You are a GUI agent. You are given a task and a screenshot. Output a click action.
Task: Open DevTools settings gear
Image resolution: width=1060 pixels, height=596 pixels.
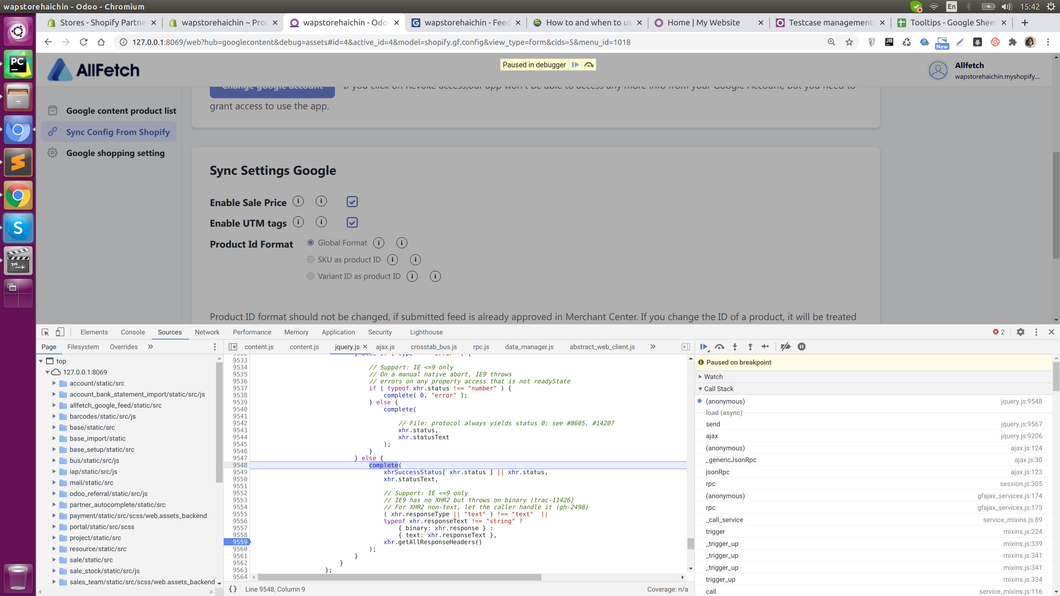pyautogui.click(x=1020, y=332)
